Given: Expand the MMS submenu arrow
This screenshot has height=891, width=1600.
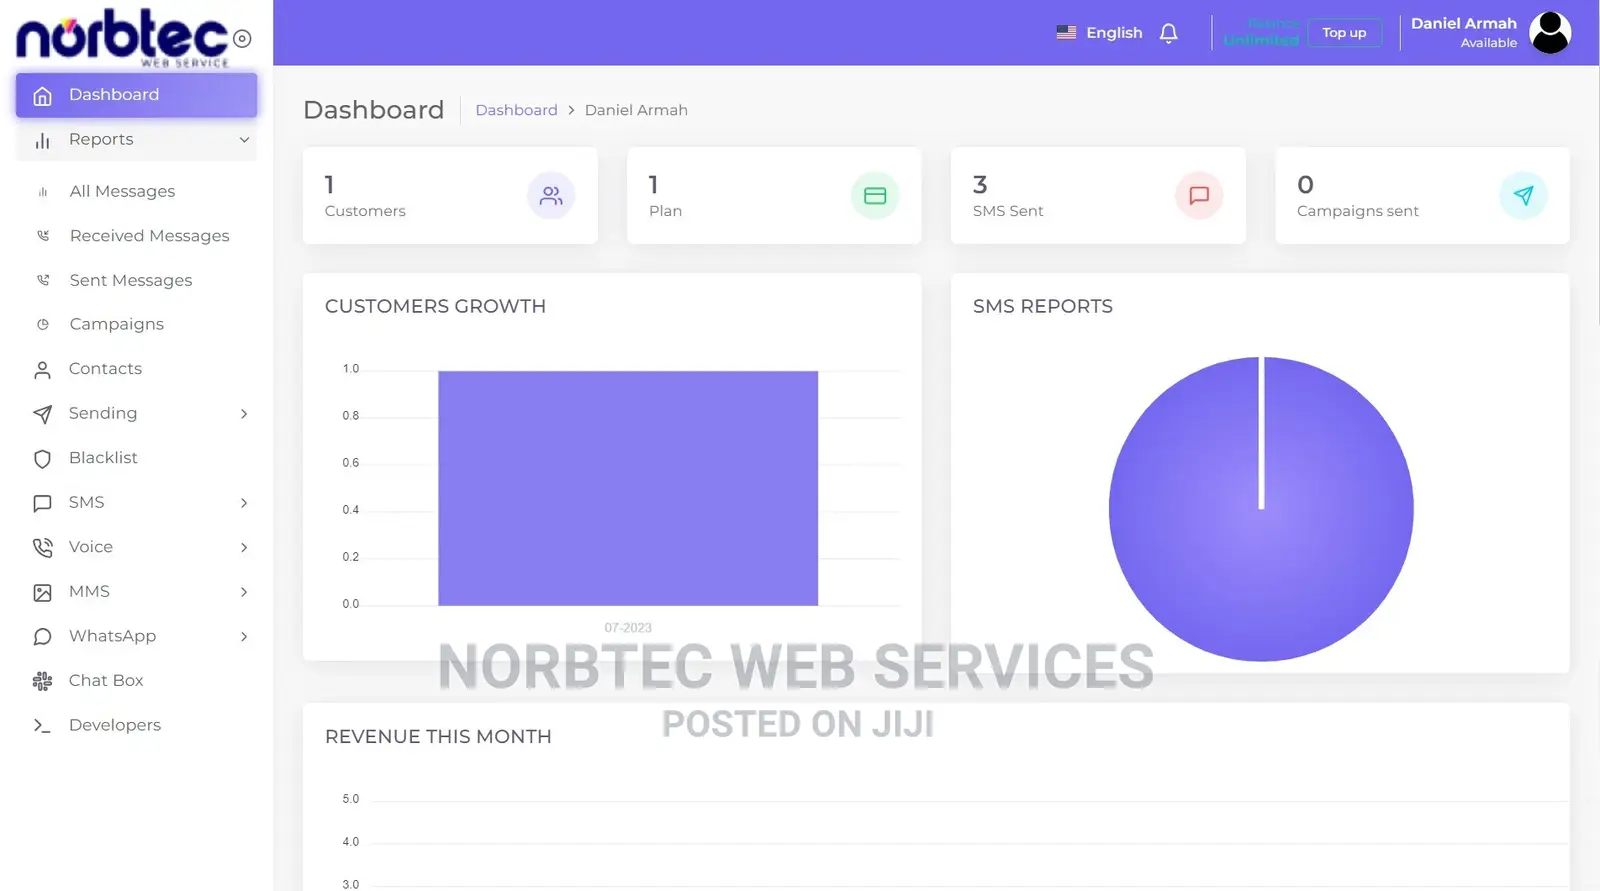Looking at the screenshot, I should pyautogui.click(x=244, y=592).
